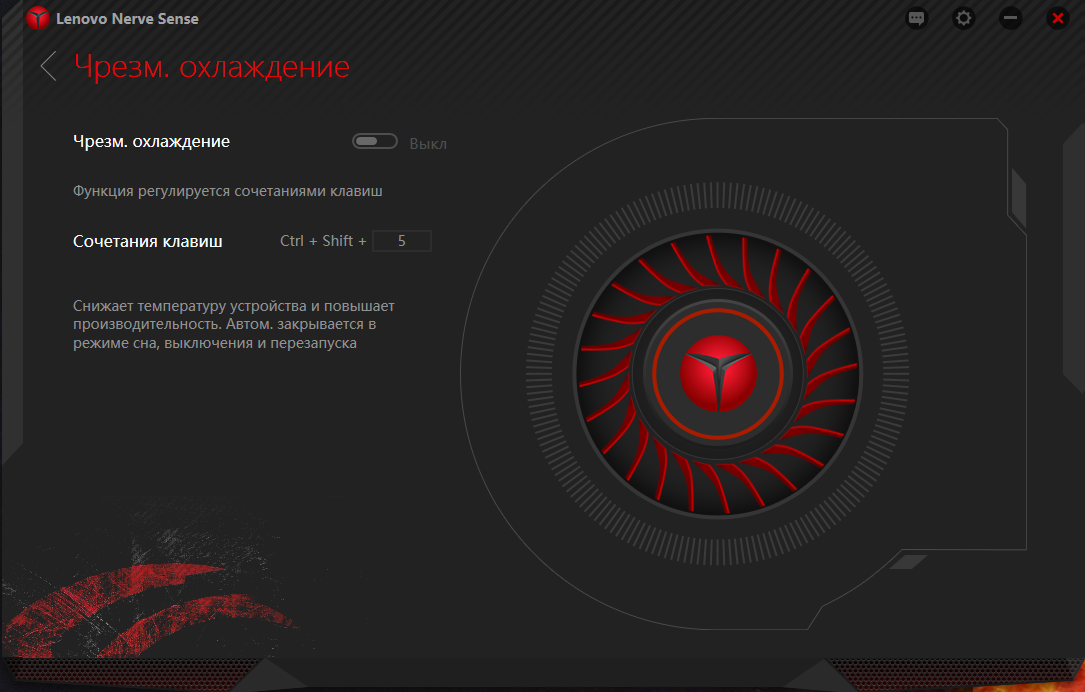Click the Функция регулируется сочетаниями клавиш note

[228, 191]
